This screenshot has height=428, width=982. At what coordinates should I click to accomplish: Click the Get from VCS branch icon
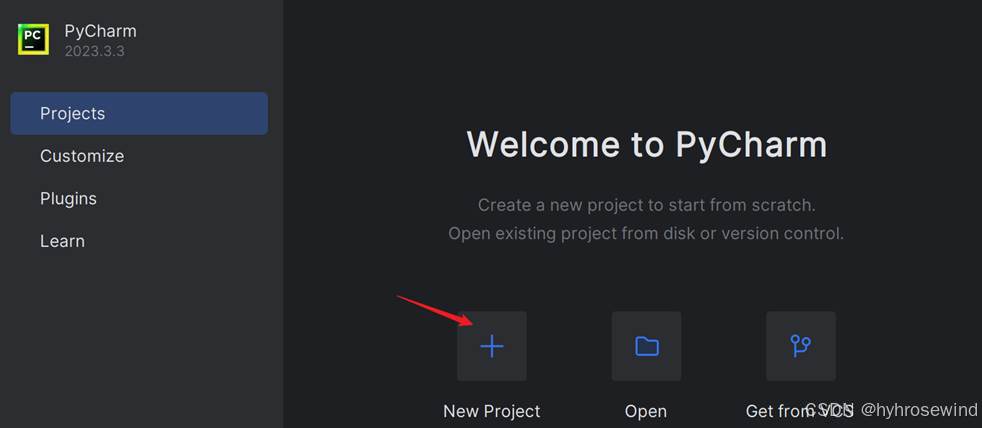[800, 346]
